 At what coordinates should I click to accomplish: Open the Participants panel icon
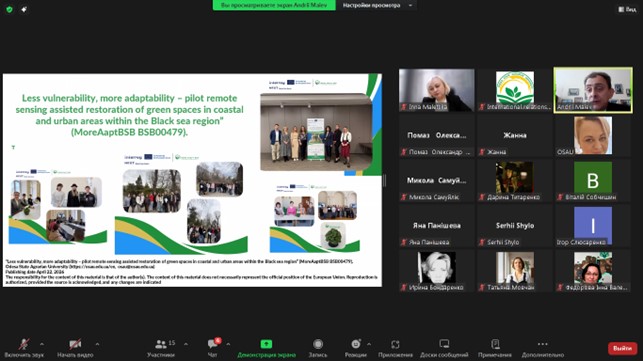pyautogui.click(x=161, y=344)
